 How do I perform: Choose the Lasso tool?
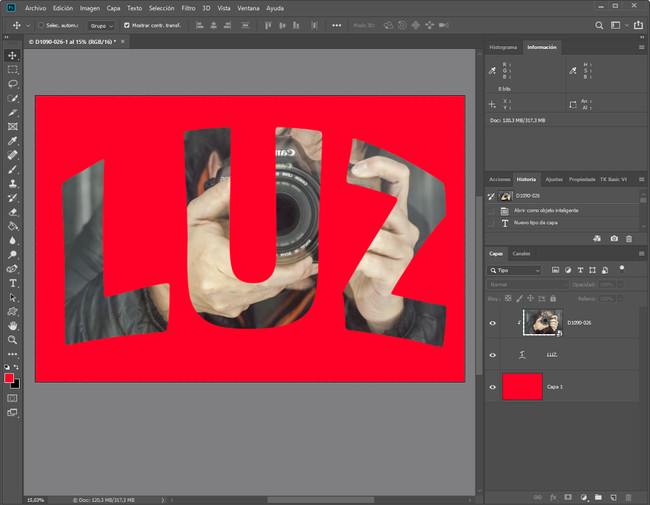12,84
